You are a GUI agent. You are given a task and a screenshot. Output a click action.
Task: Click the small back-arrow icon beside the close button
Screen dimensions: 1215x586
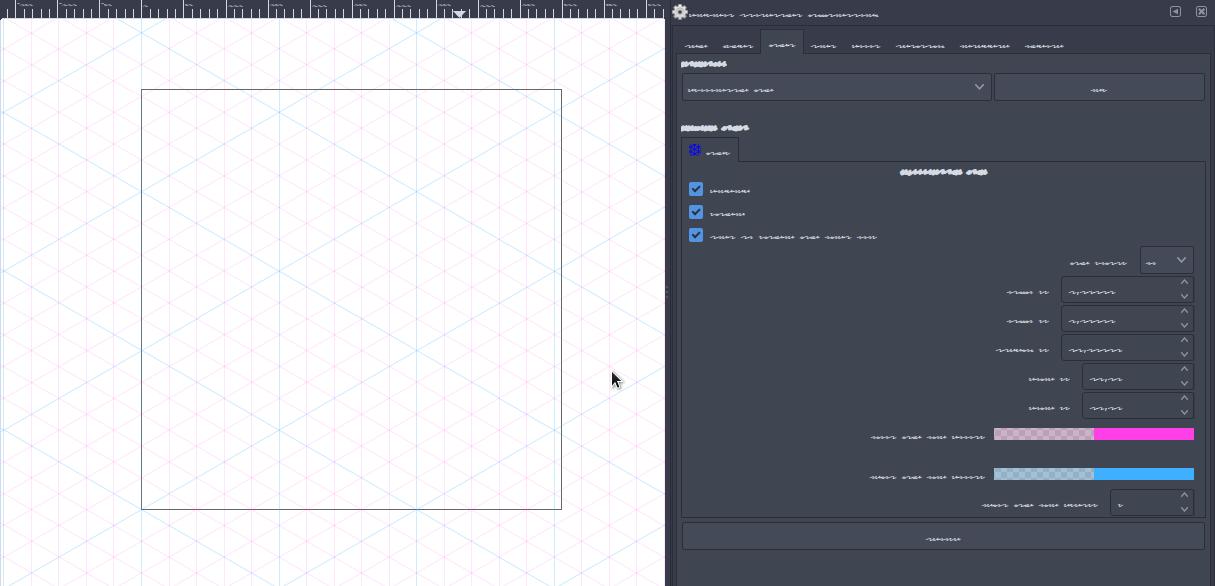1174,11
